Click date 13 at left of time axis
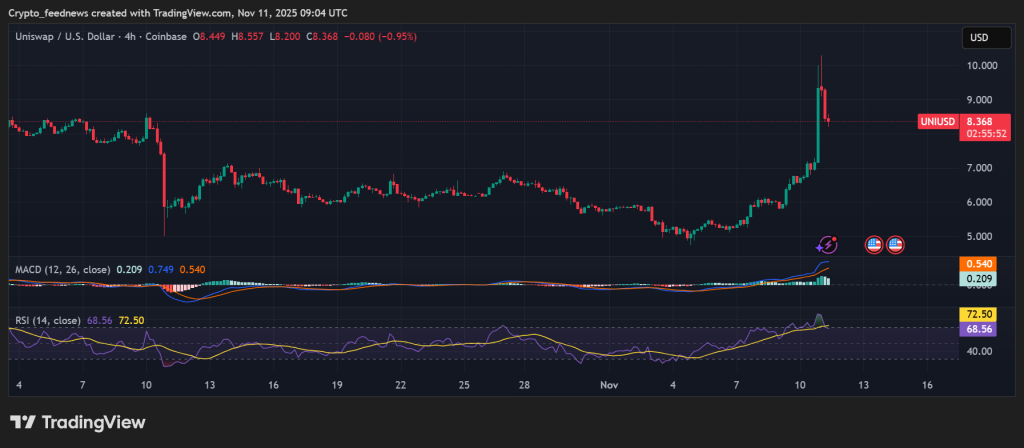Image resolution: width=1024 pixels, height=448 pixels. coord(212,385)
